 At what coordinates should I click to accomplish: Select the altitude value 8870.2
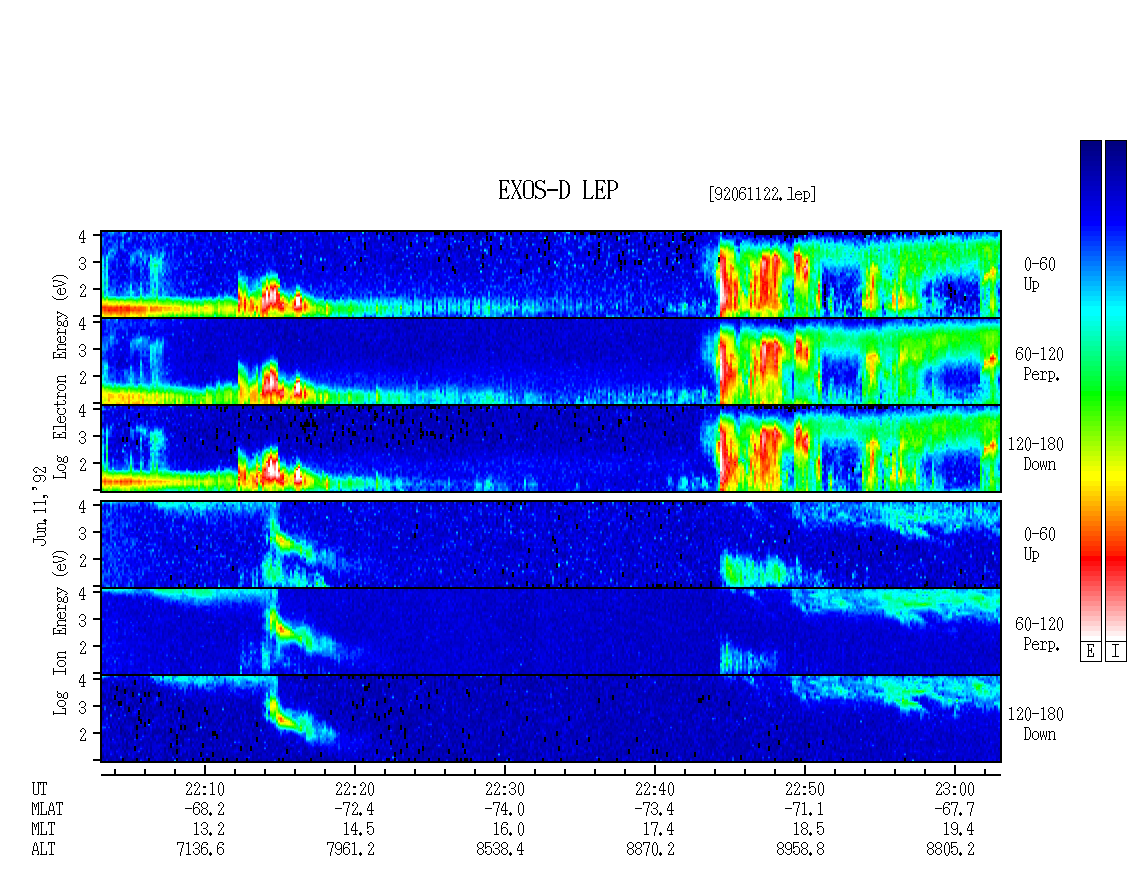click(x=650, y=849)
